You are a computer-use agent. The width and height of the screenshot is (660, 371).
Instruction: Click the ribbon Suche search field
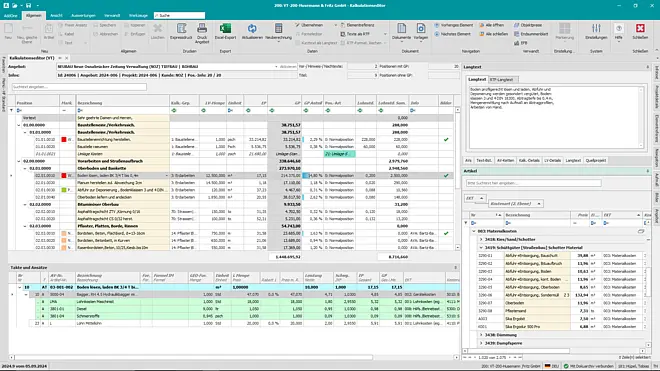tap(180, 16)
